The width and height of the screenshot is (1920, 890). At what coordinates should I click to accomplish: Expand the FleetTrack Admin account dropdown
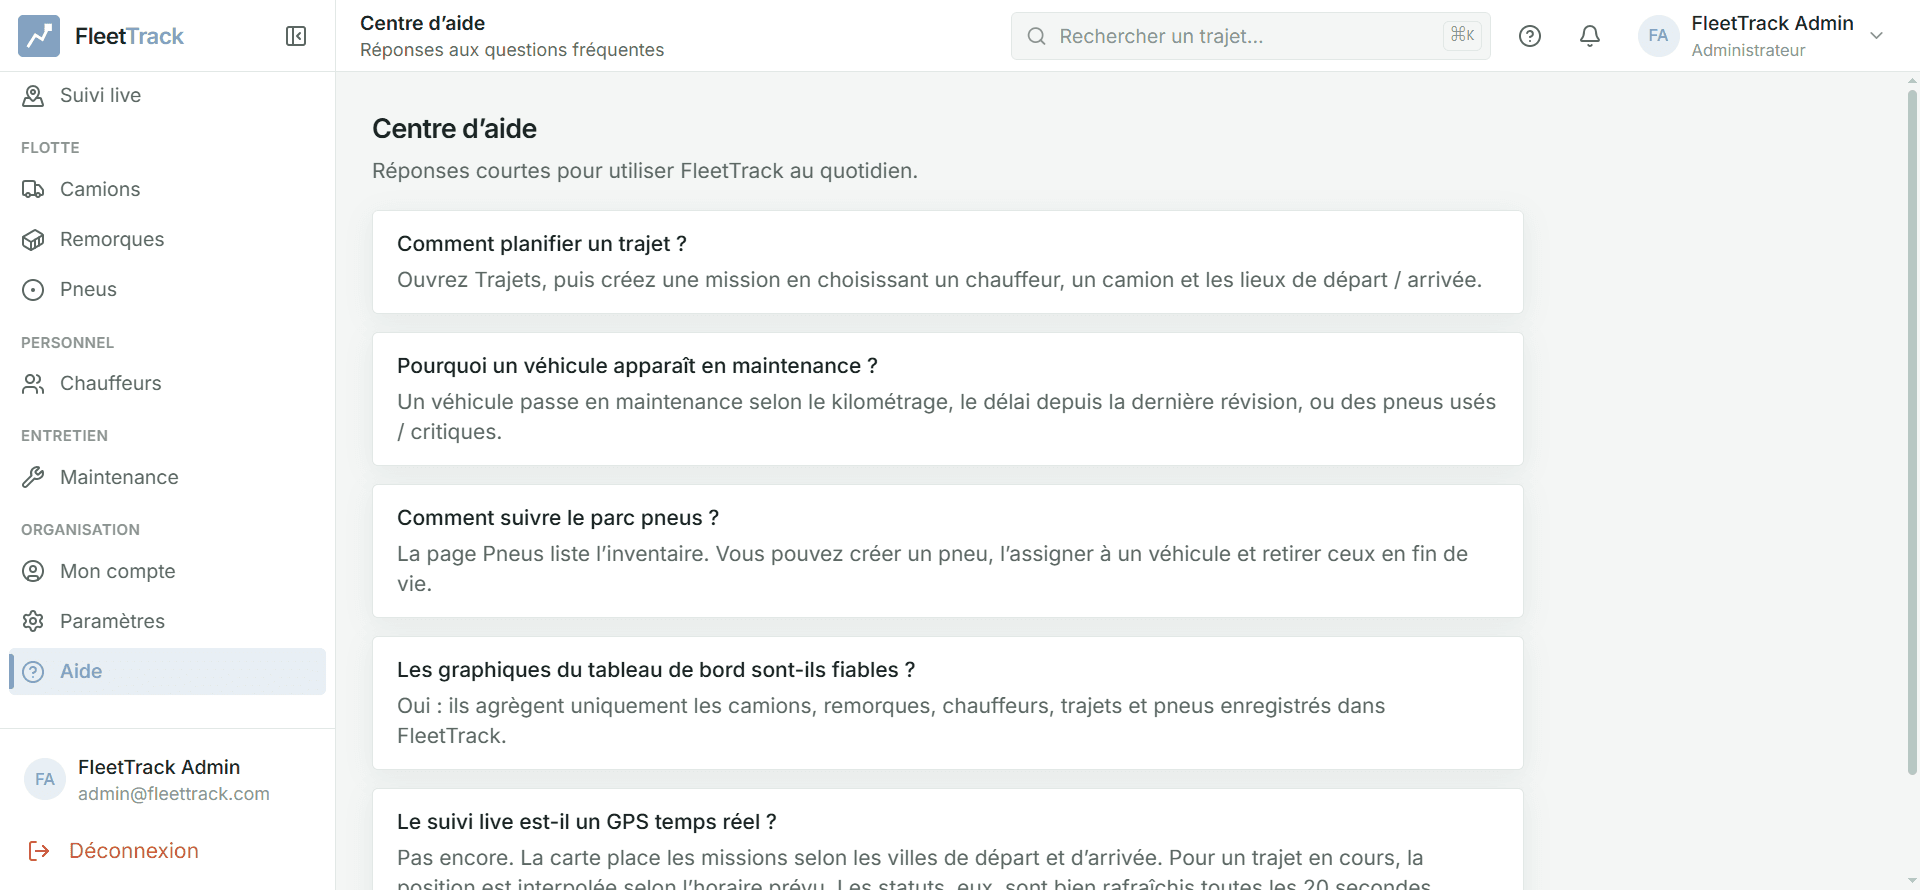coord(1877,36)
